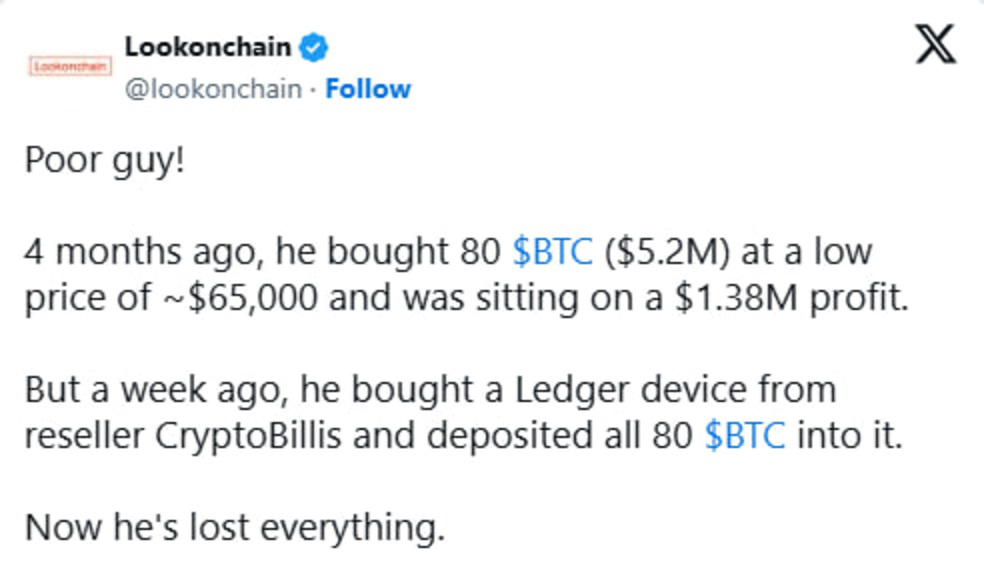
Task: Click "Now he's lost everything." line
Action: pos(235,527)
